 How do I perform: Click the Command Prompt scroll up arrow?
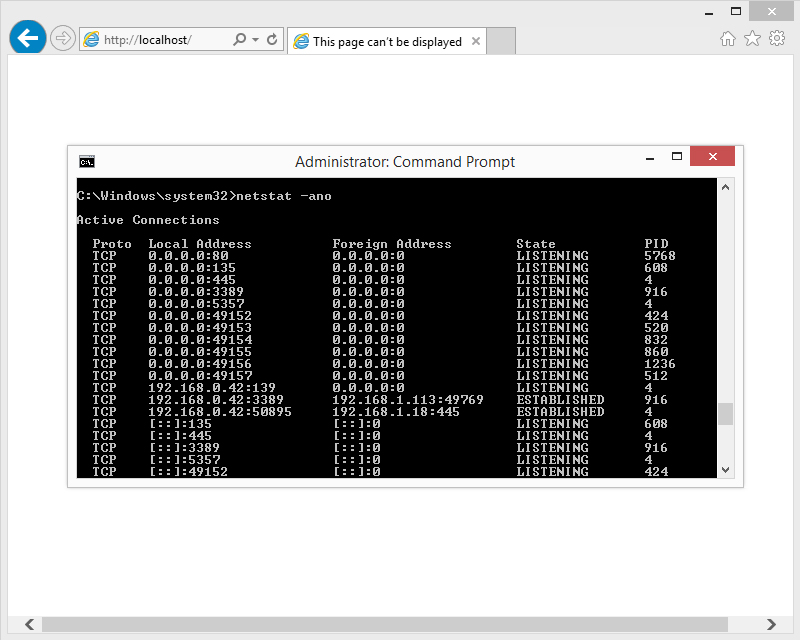point(726,187)
